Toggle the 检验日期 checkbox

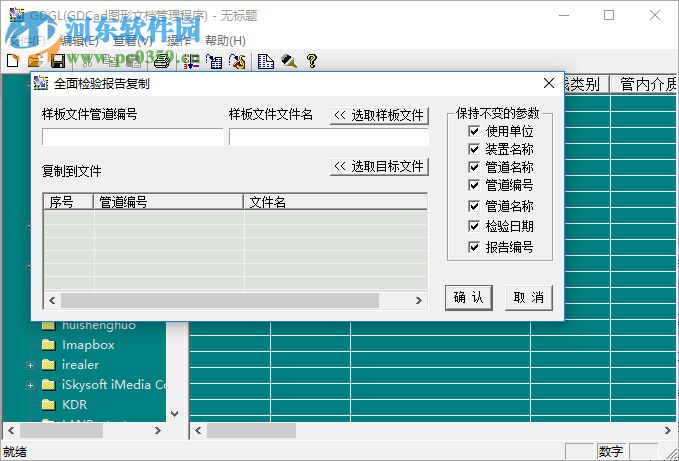474,226
